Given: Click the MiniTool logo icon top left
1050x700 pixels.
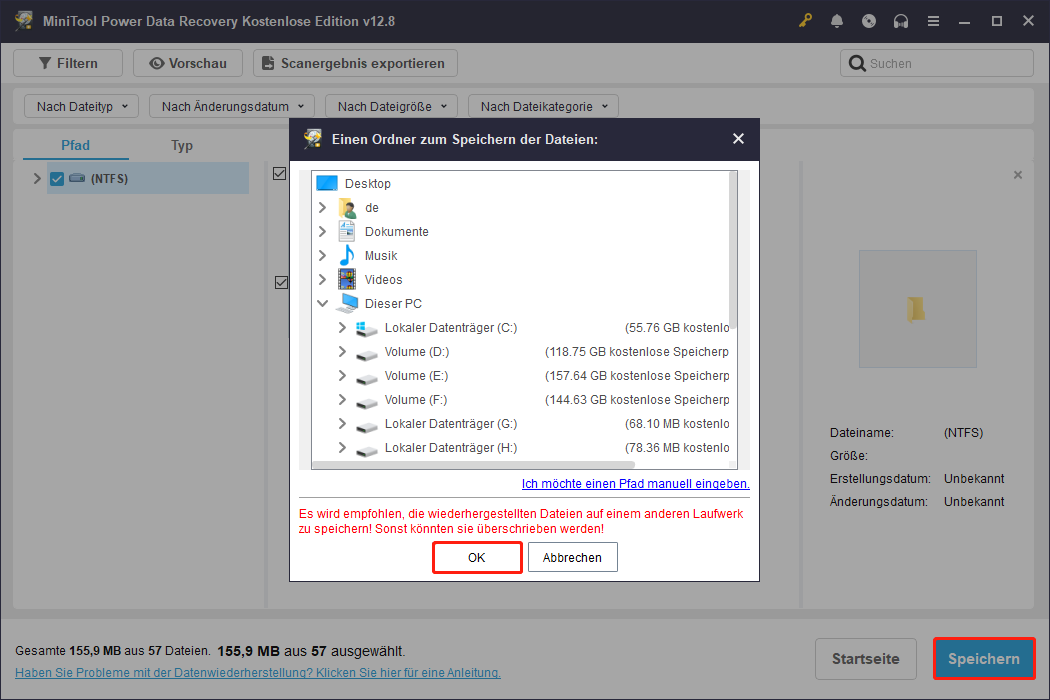Looking at the screenshot, I should point(22,20).
